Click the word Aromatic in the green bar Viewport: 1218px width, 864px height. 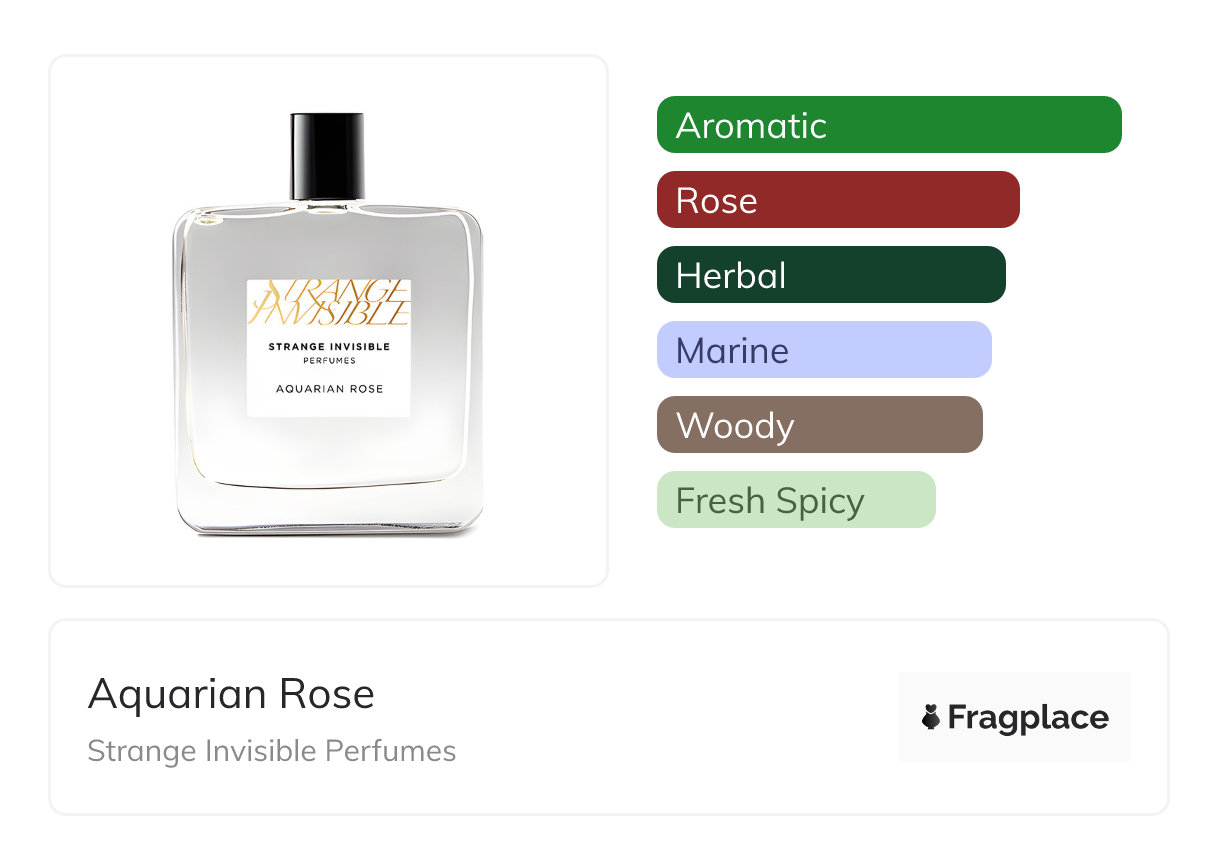pos(751,126)
